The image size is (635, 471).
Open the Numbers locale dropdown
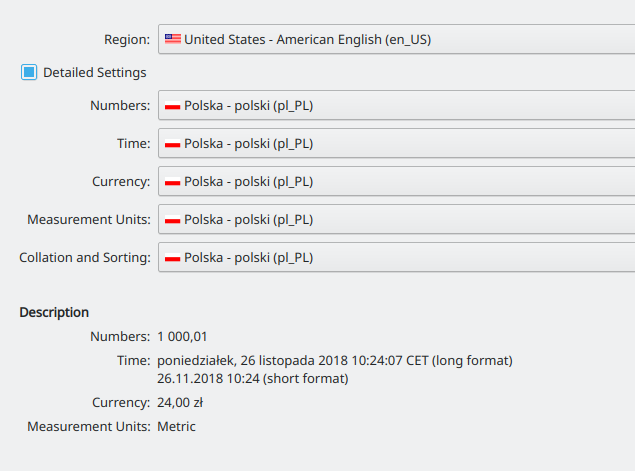point(396,105)
